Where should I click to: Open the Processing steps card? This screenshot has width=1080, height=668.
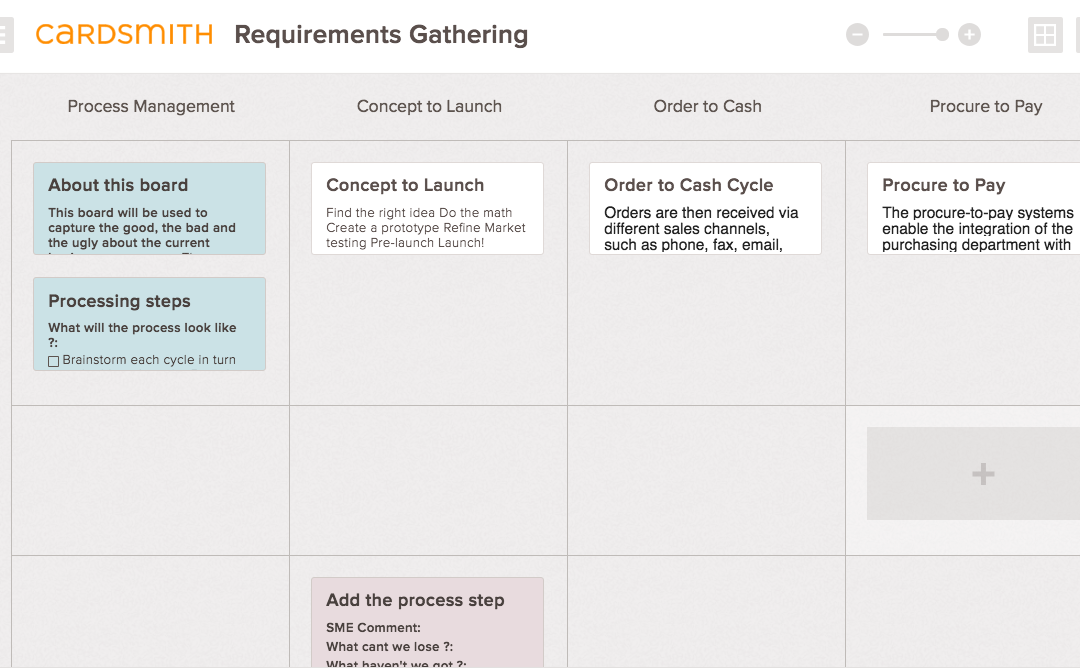(149, 324)
